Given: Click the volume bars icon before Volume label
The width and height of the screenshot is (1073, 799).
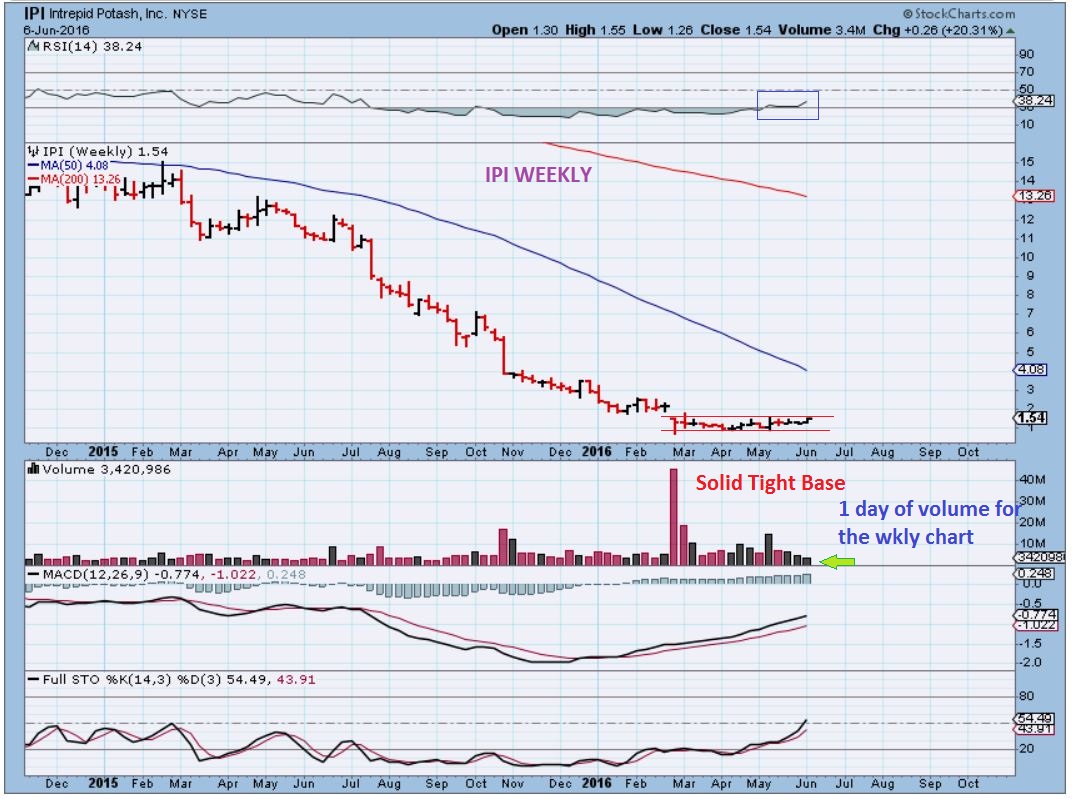Looking at the screenshot, I should click(x=34, y=469).
